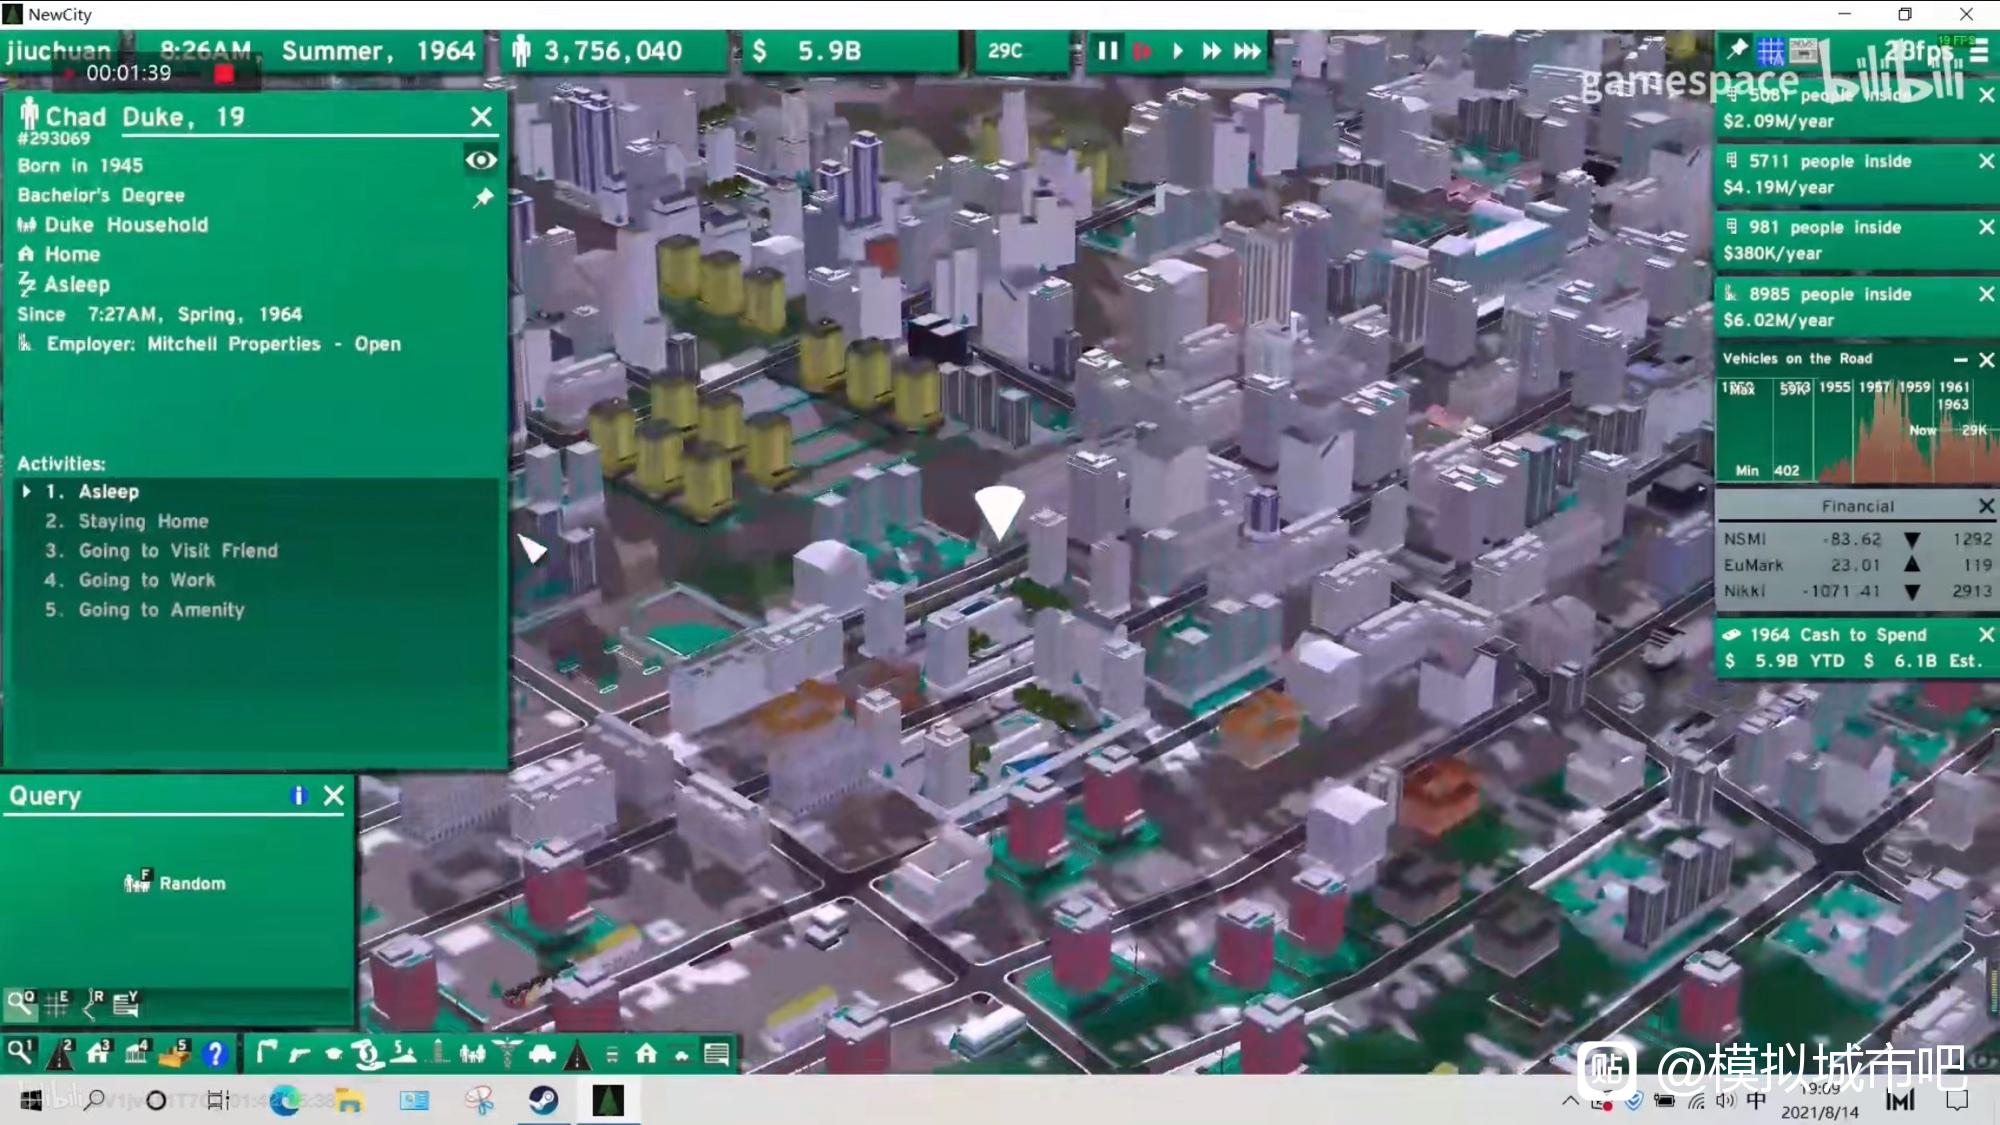Screen dimensions: 2000x1125
Task: Toggle the eye follow icon for Chad Duke
Action: click(x=481, y=160)
